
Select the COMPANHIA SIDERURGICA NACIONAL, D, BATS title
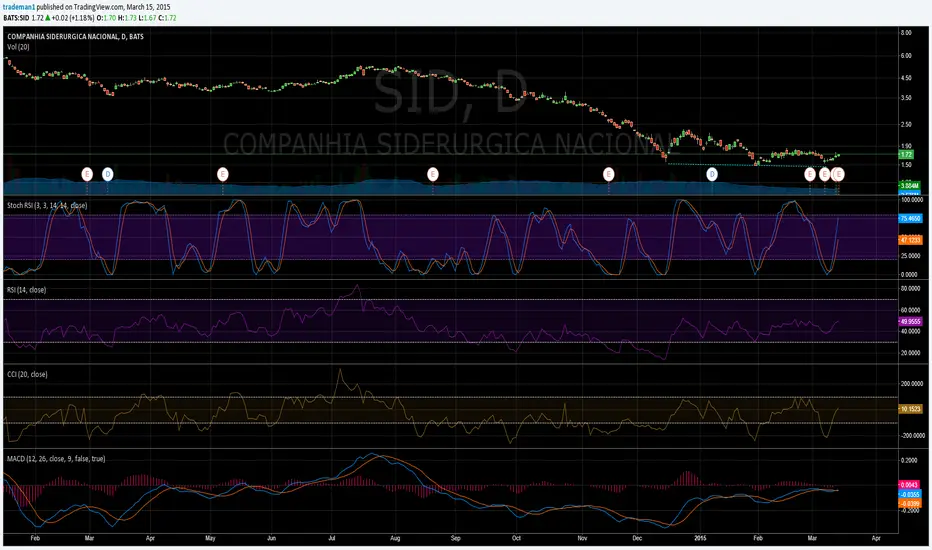(x=75, y=36)
